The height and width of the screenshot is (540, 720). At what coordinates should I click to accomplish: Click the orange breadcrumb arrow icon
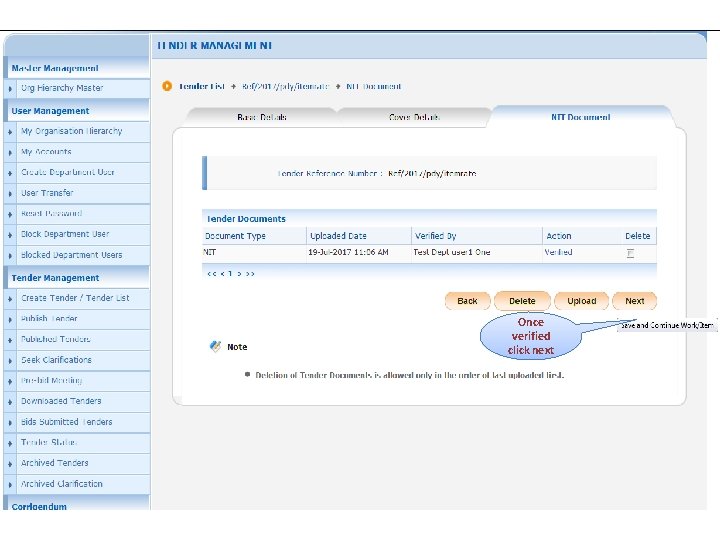click(167, 86)
